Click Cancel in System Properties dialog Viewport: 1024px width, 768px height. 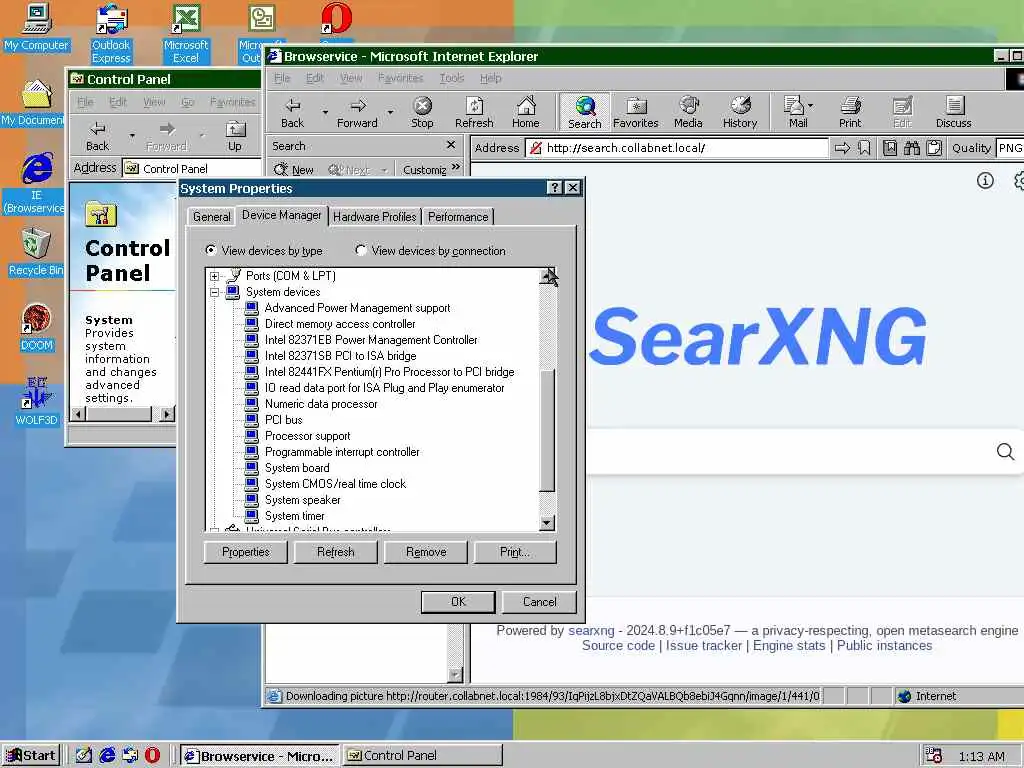point(539,601)
